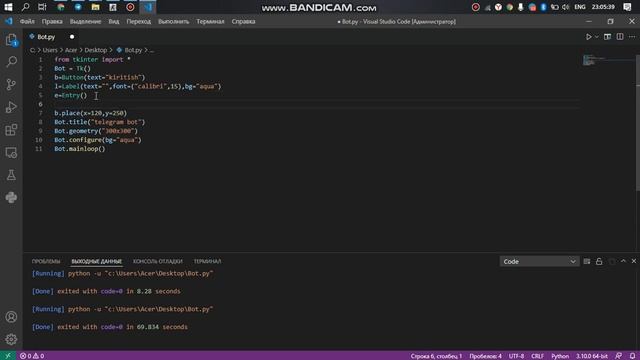Open the Source Control view
Viewport: 640px width, 360px height.
pyautogui.click(x=11, y=84)
